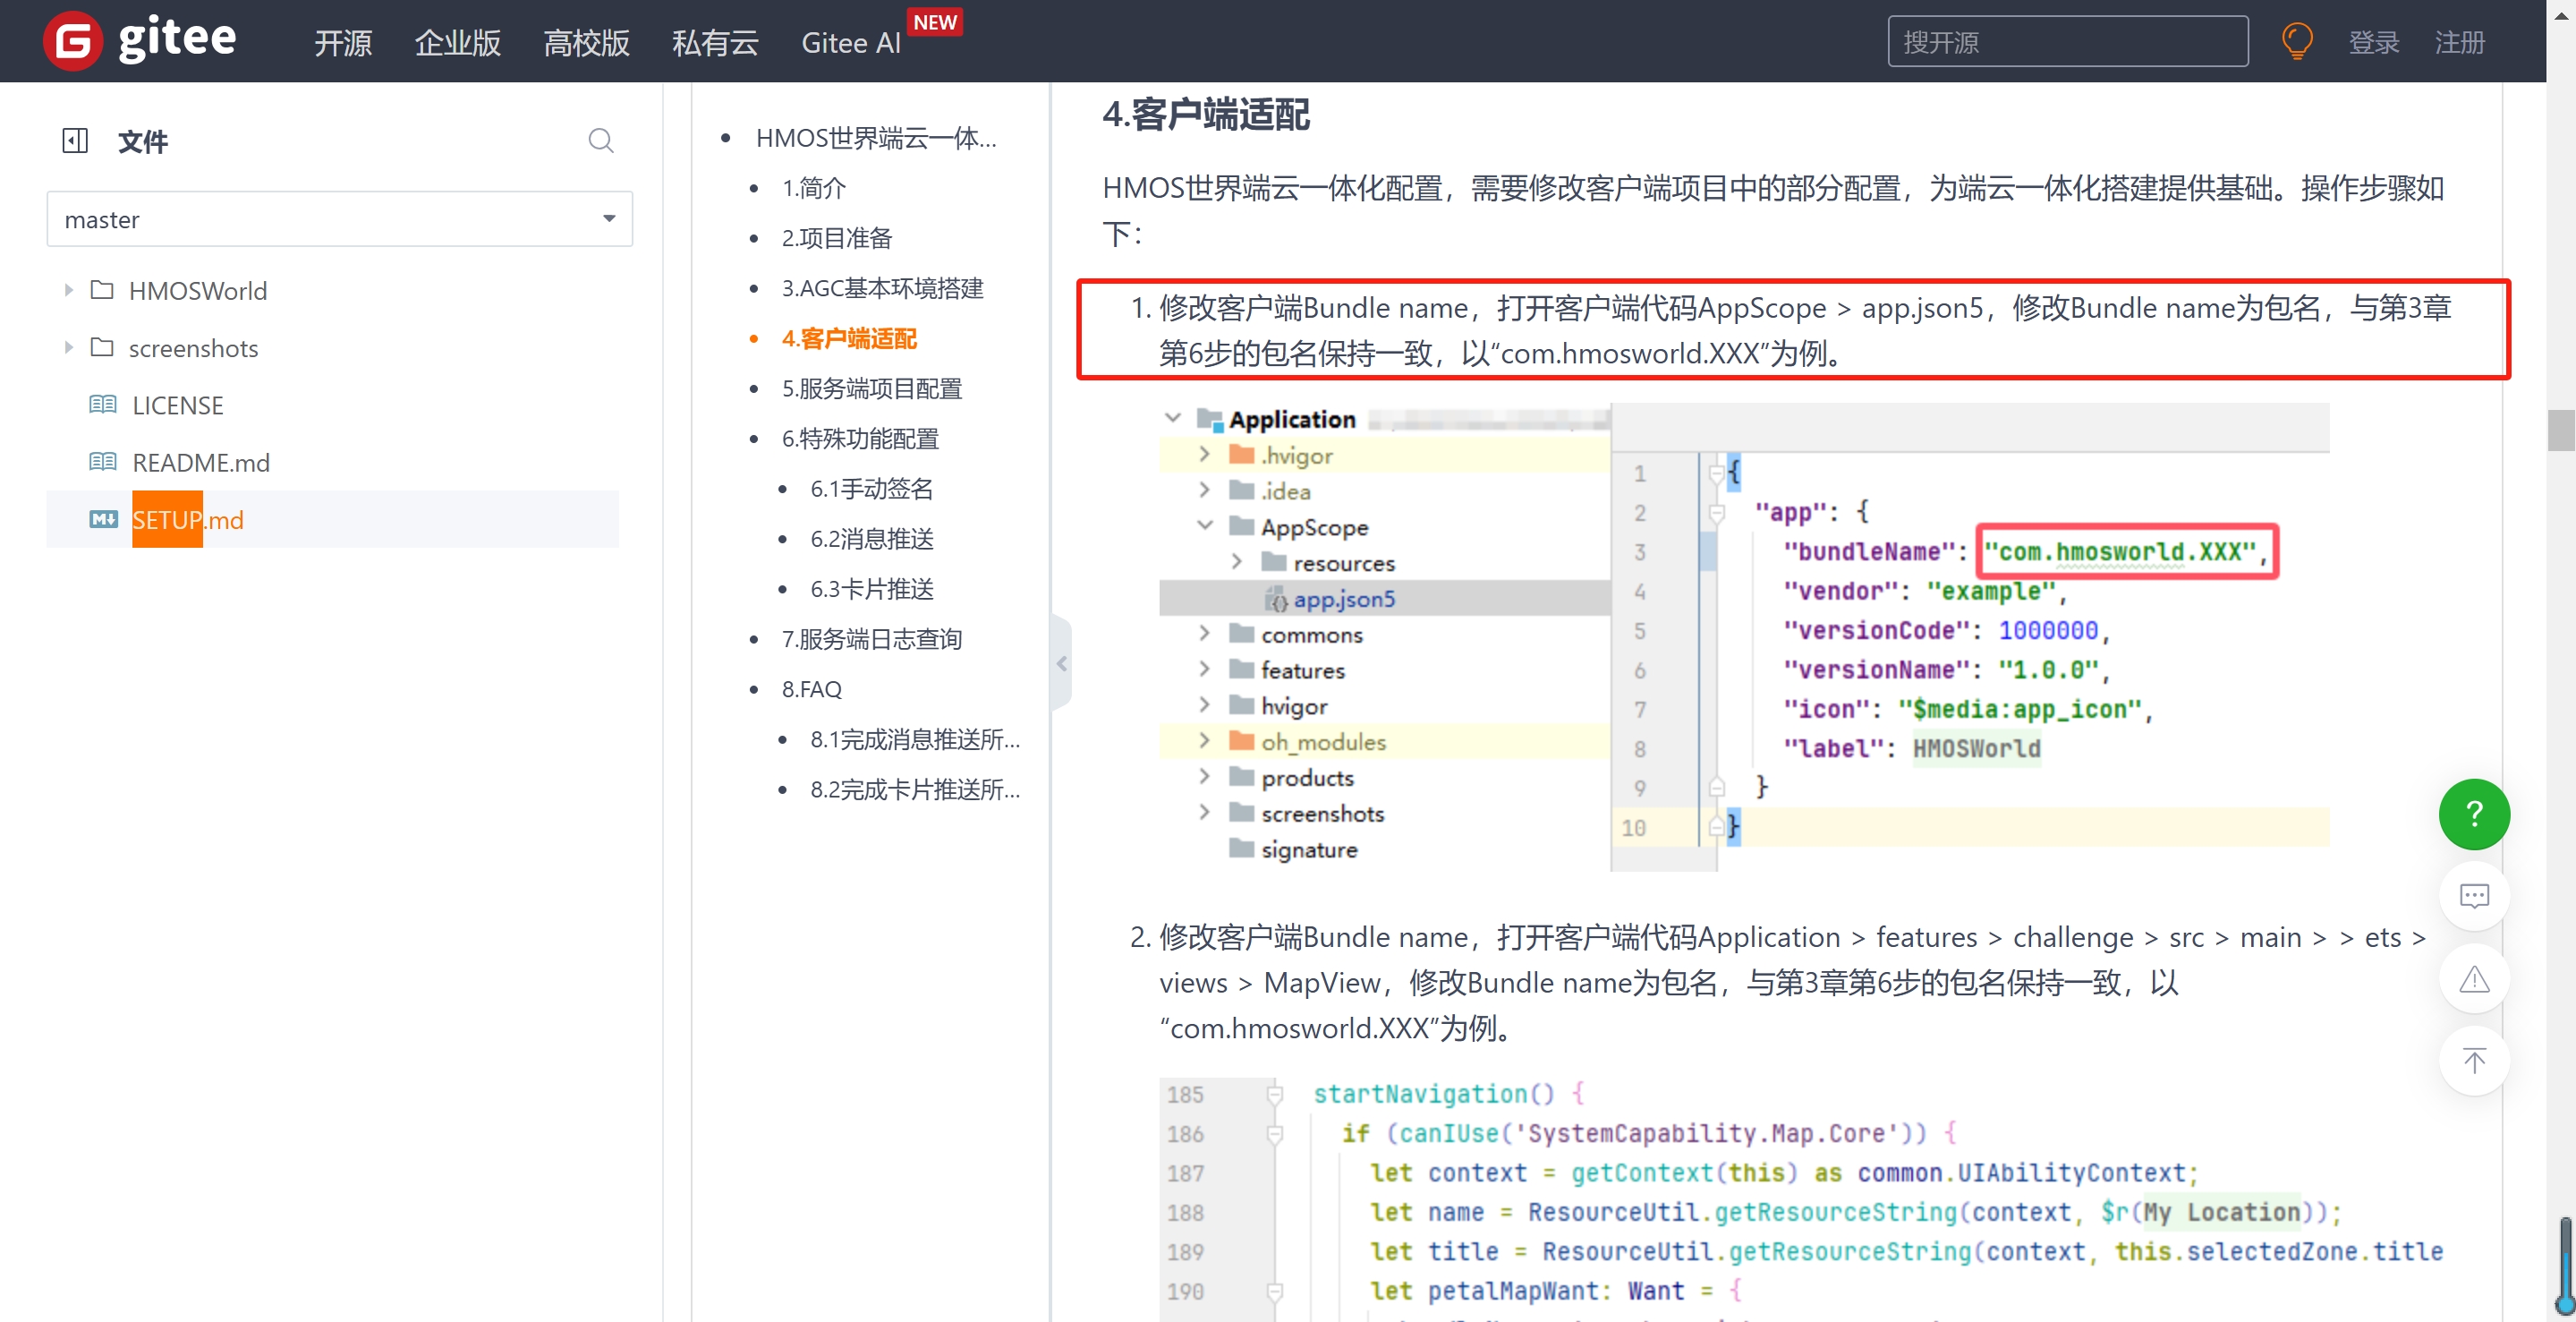Click the SETUP.md markdown file icon
This screenshot has width=2576, height=1322.
coord(103,519)
